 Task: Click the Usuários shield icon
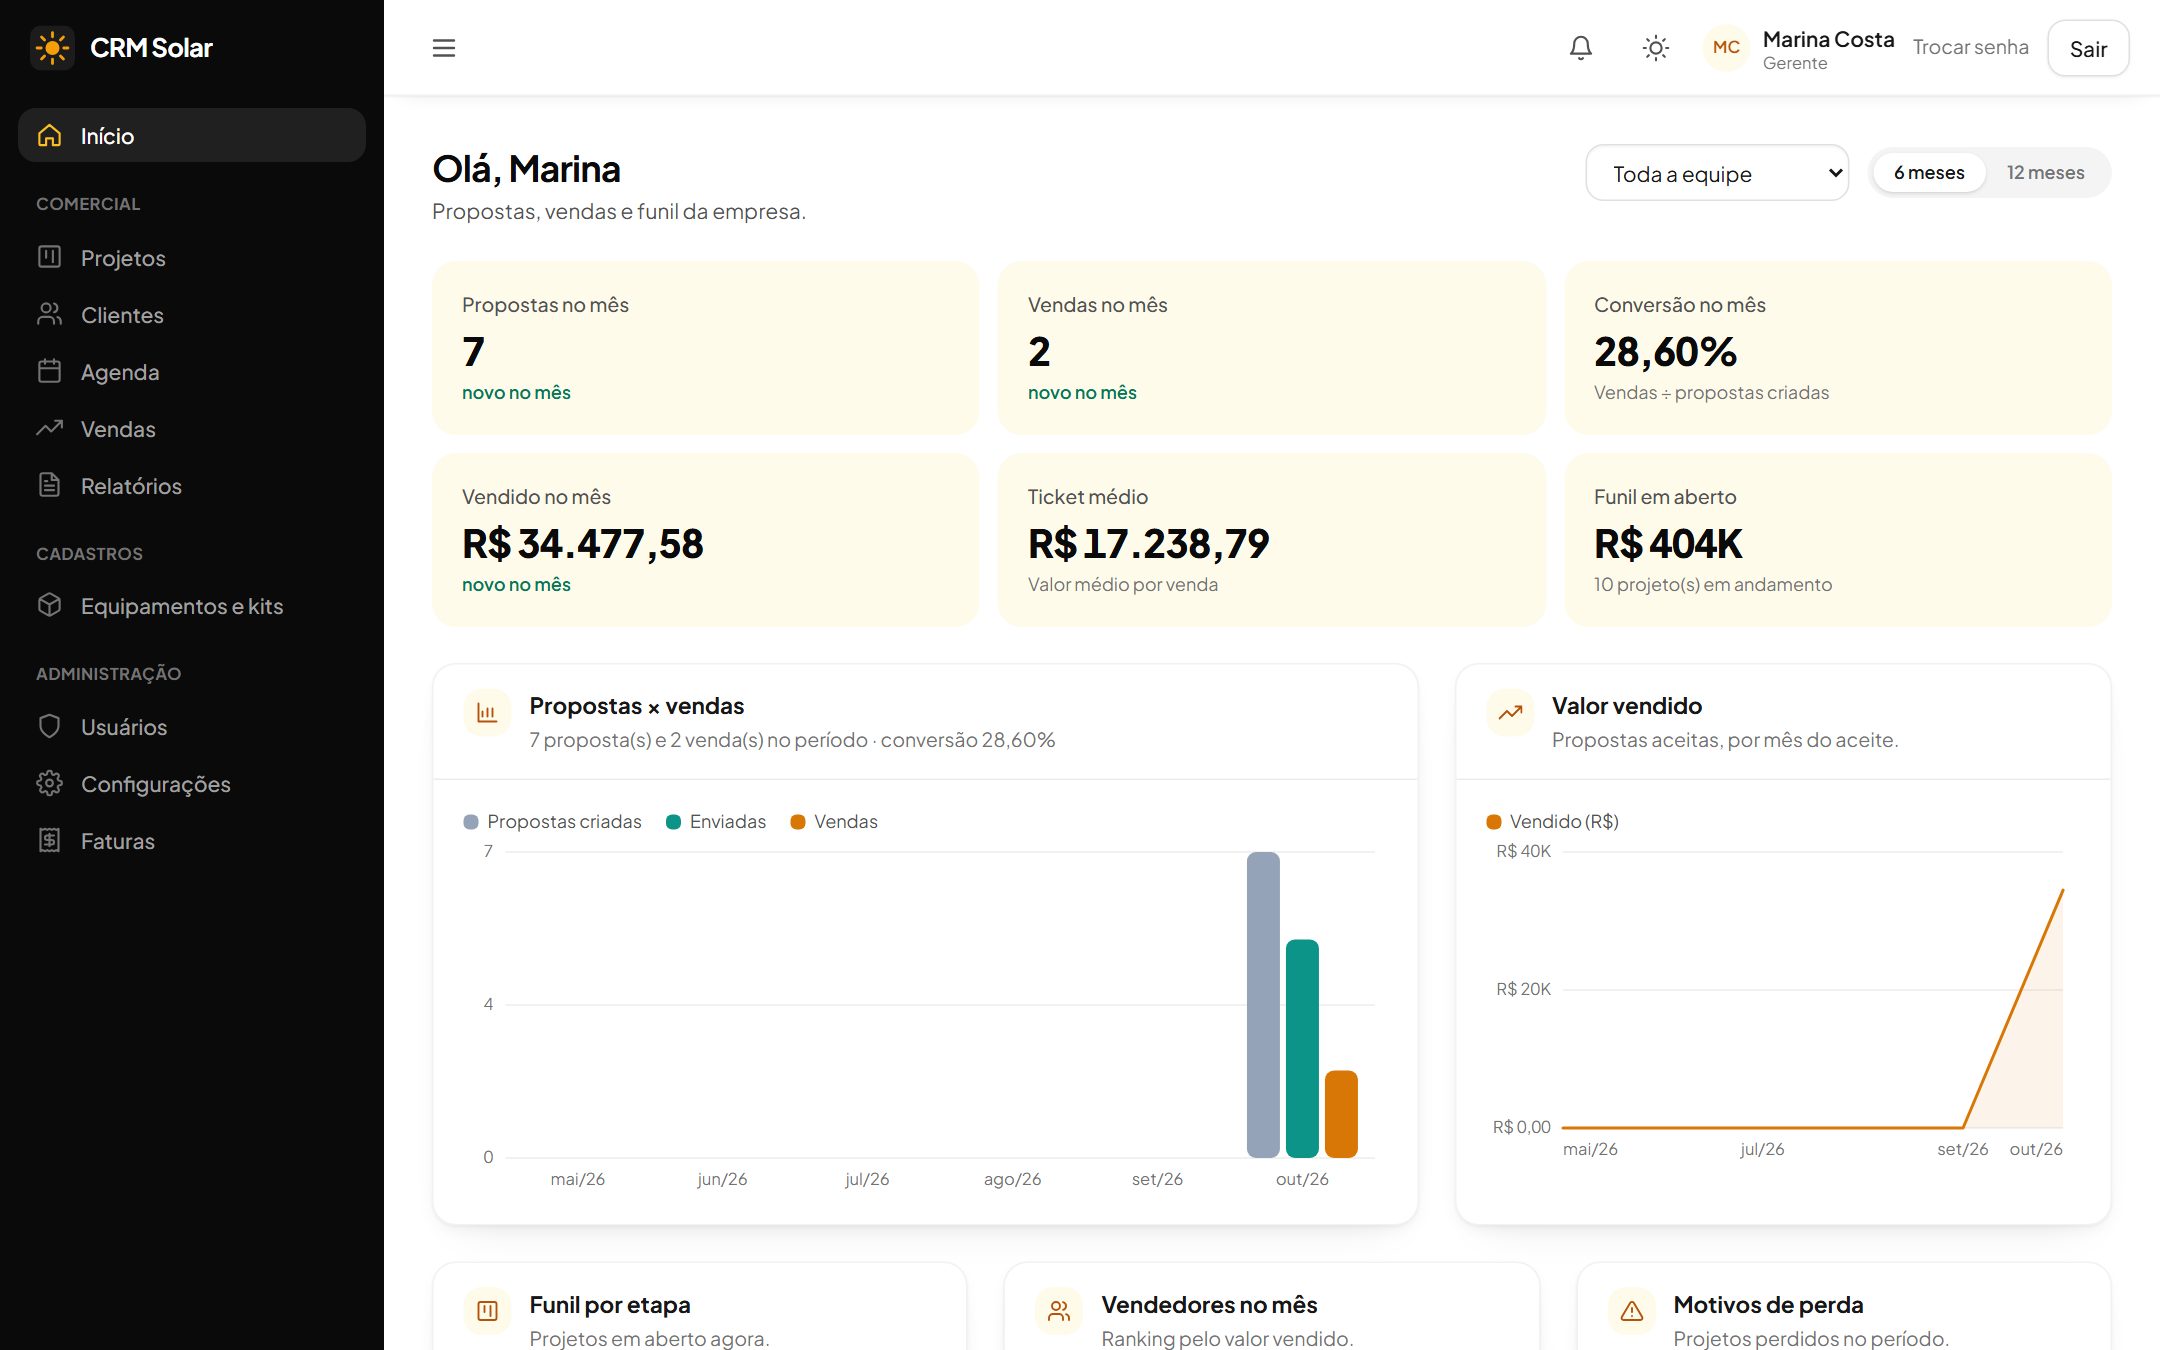50,727
